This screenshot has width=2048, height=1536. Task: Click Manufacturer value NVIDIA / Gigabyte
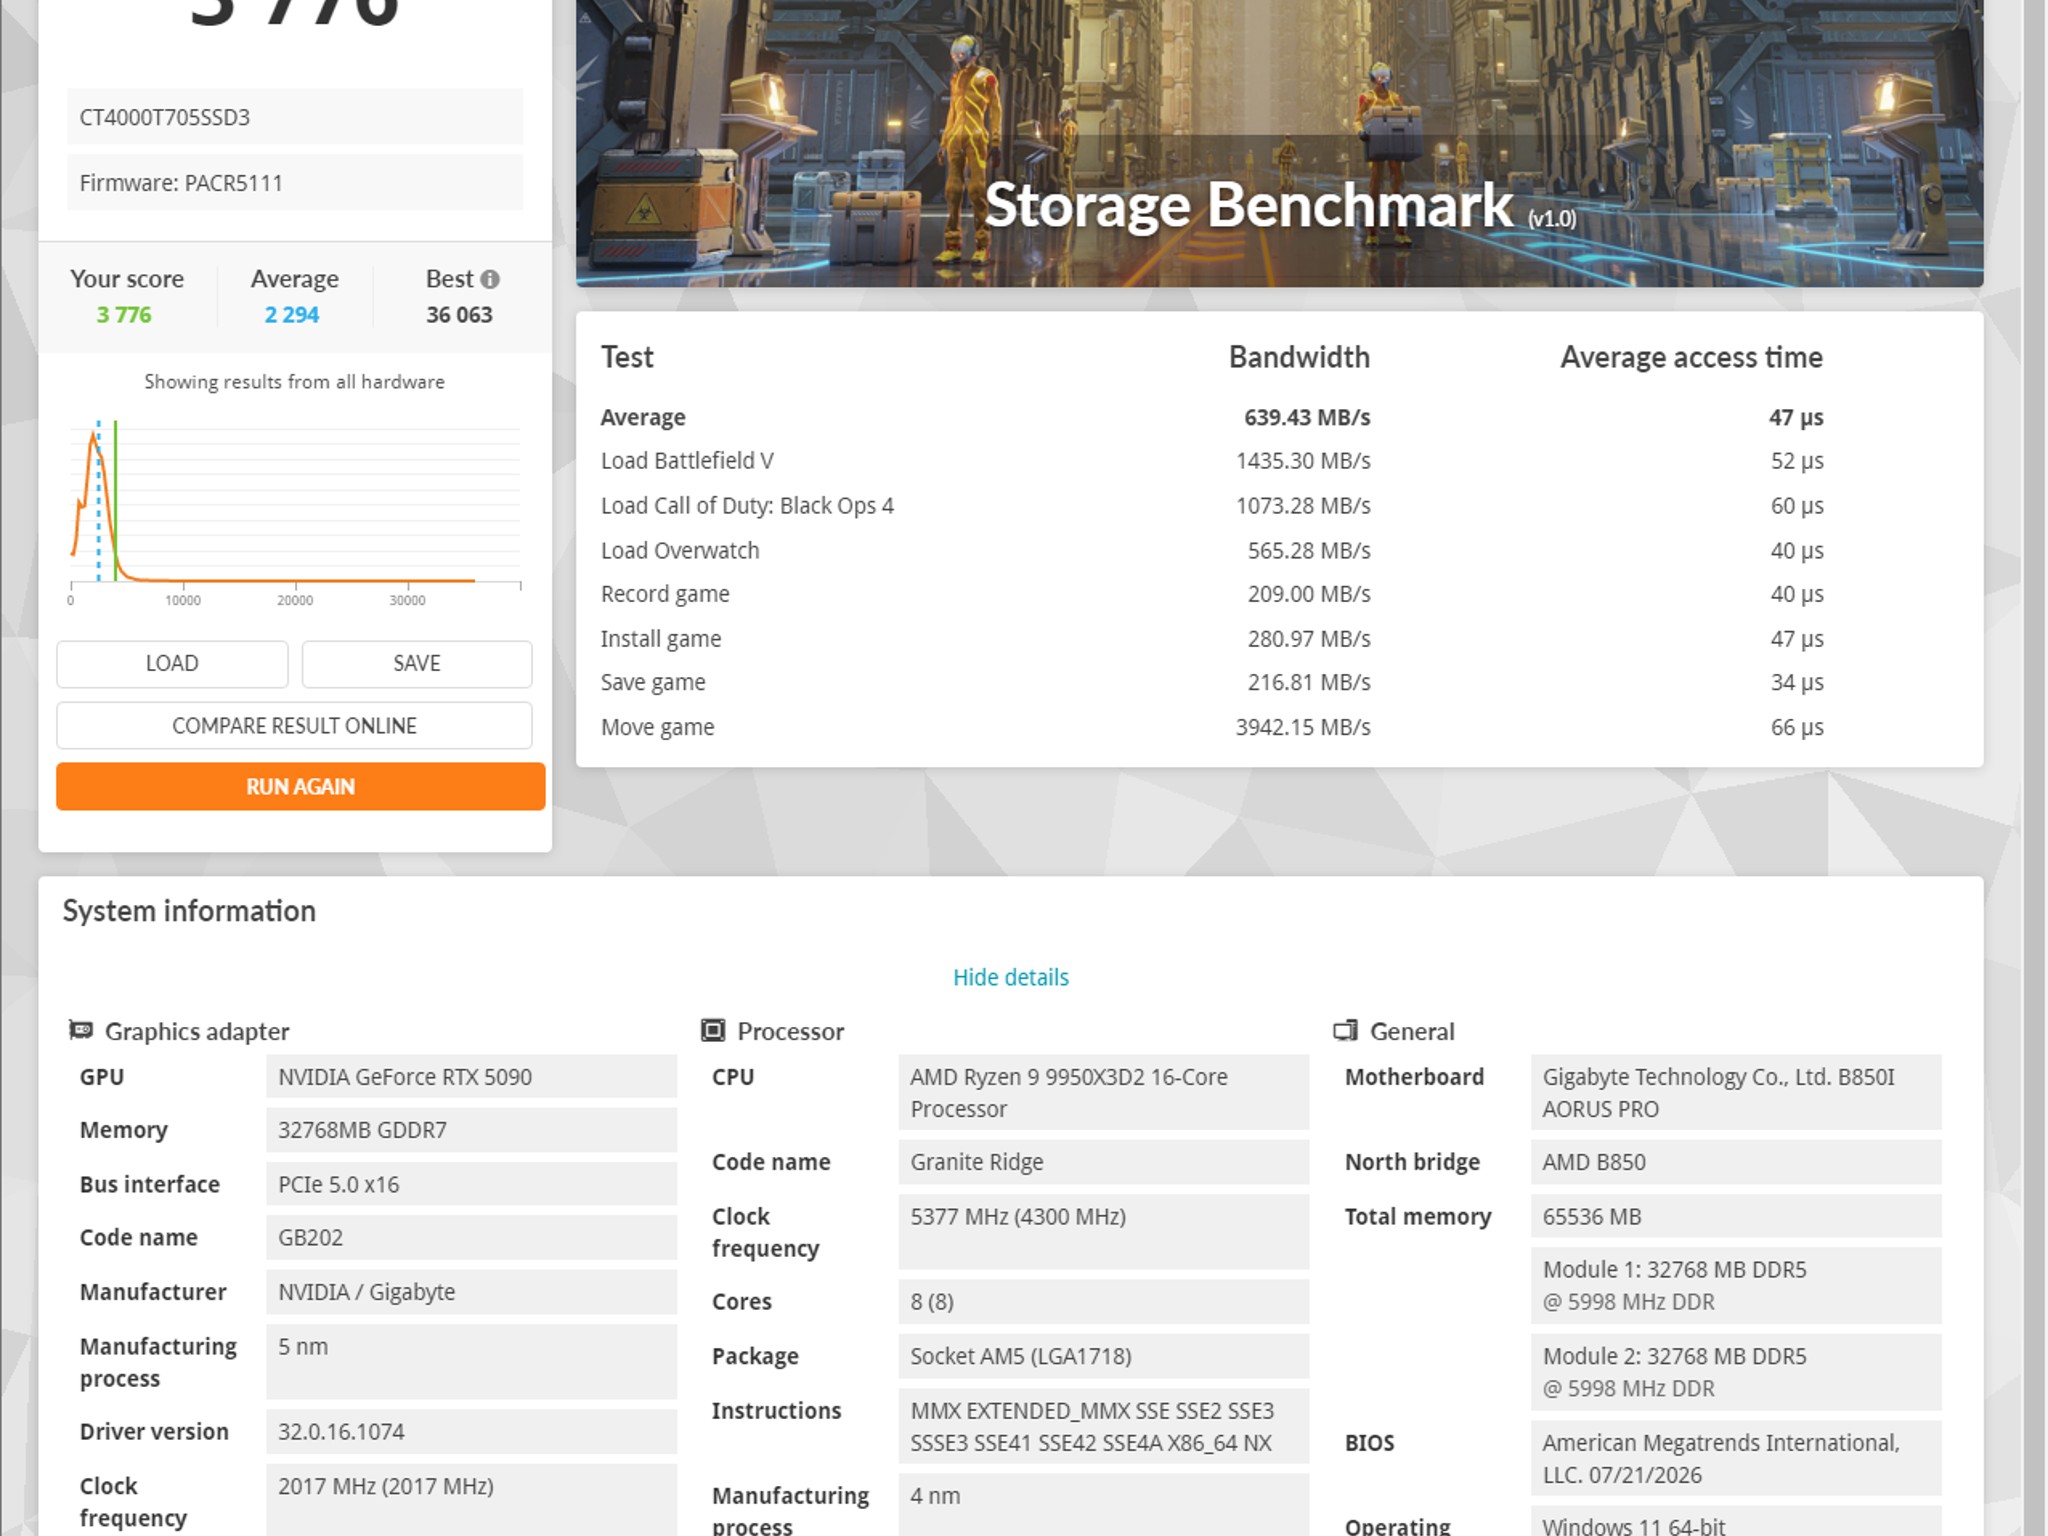pyautogui.click(x=471, y=1292)
